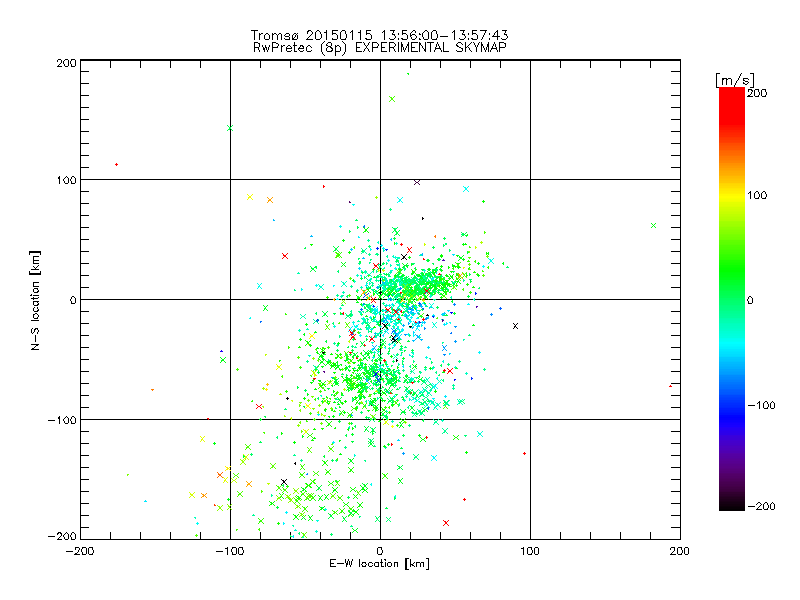Click the '0' label on the color bar
This screenshot has width=800, height=600.
(750, 301)
